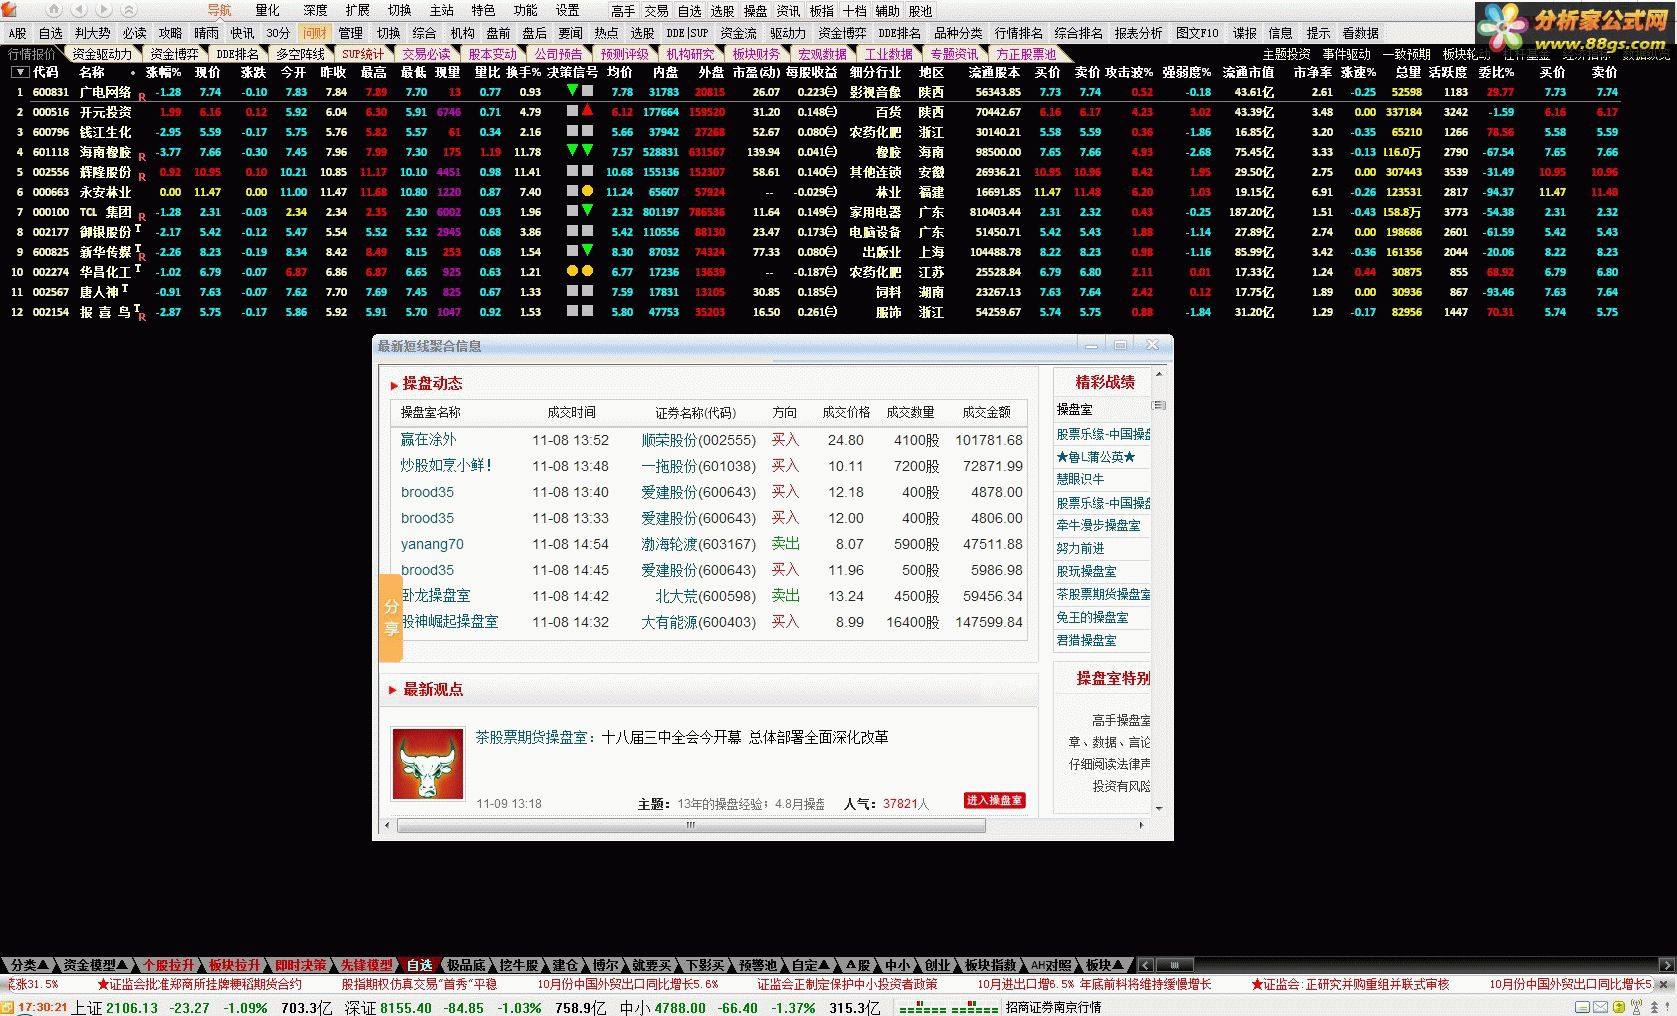Open the 深度 menu
Viewport: 1677px width, 1016px height.
click(315, 10)
